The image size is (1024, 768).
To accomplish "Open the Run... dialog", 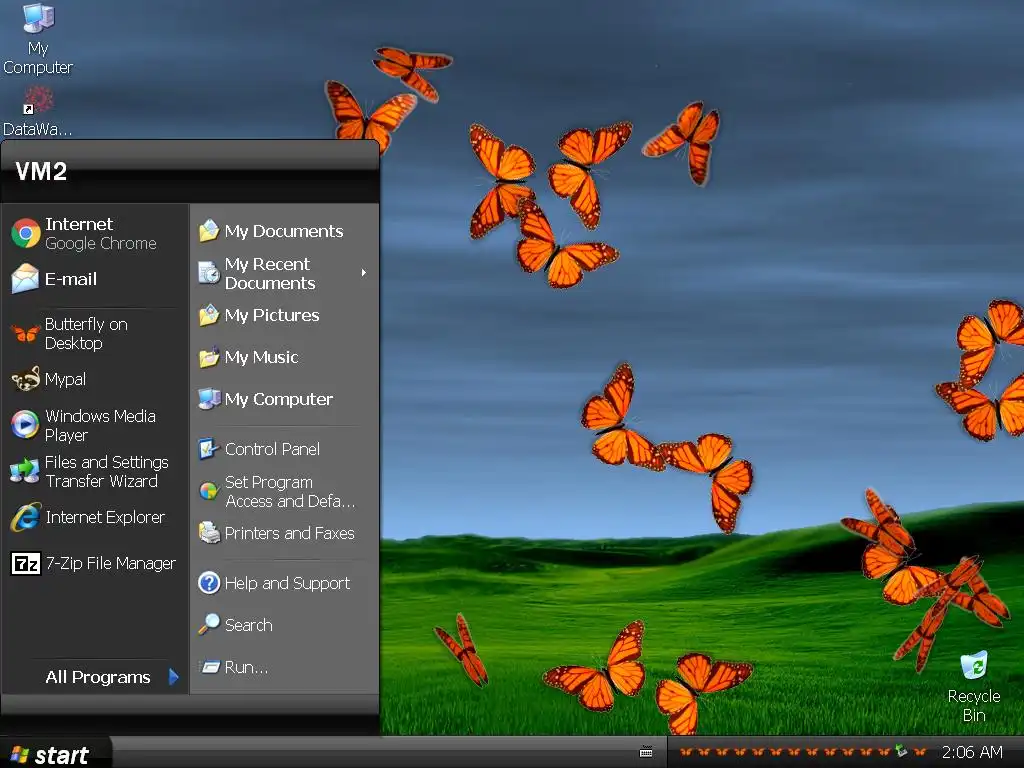I will [285, 667].
